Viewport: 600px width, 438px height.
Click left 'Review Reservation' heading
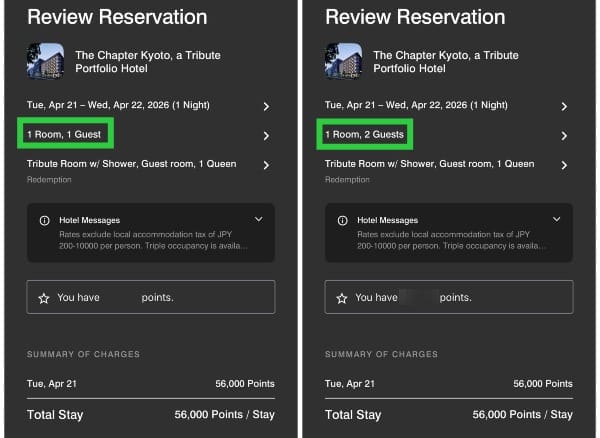click(x=117, y=17)
